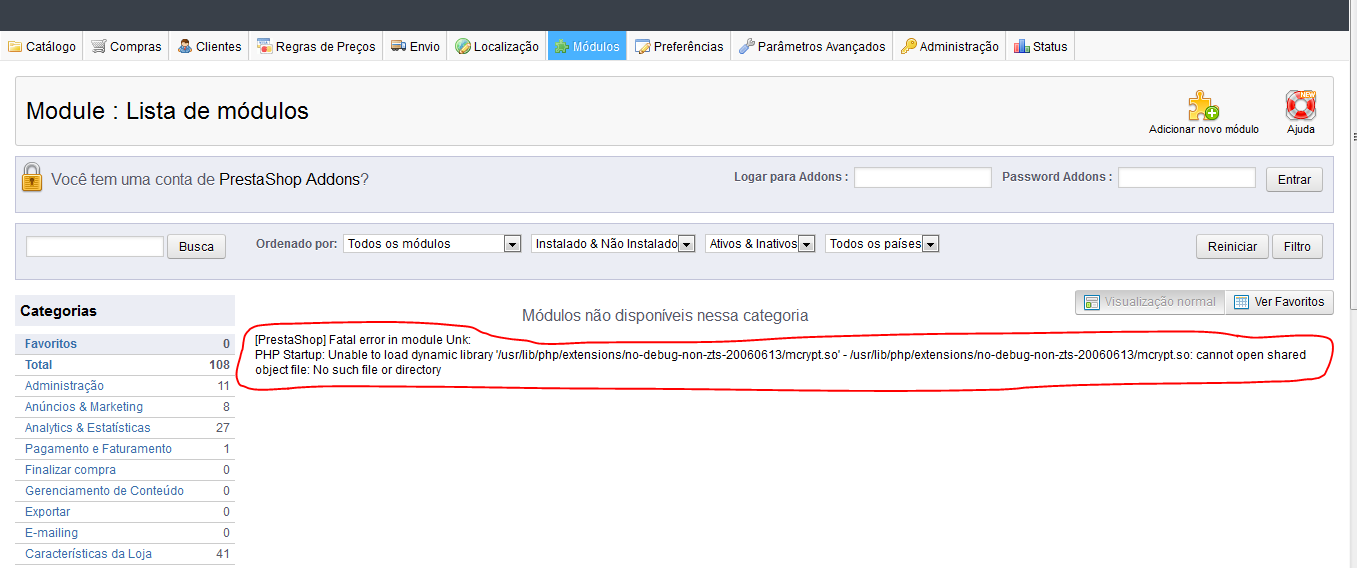Click the Administração key icon
Screen dimensions: 1357x568
tap(908, 46)
